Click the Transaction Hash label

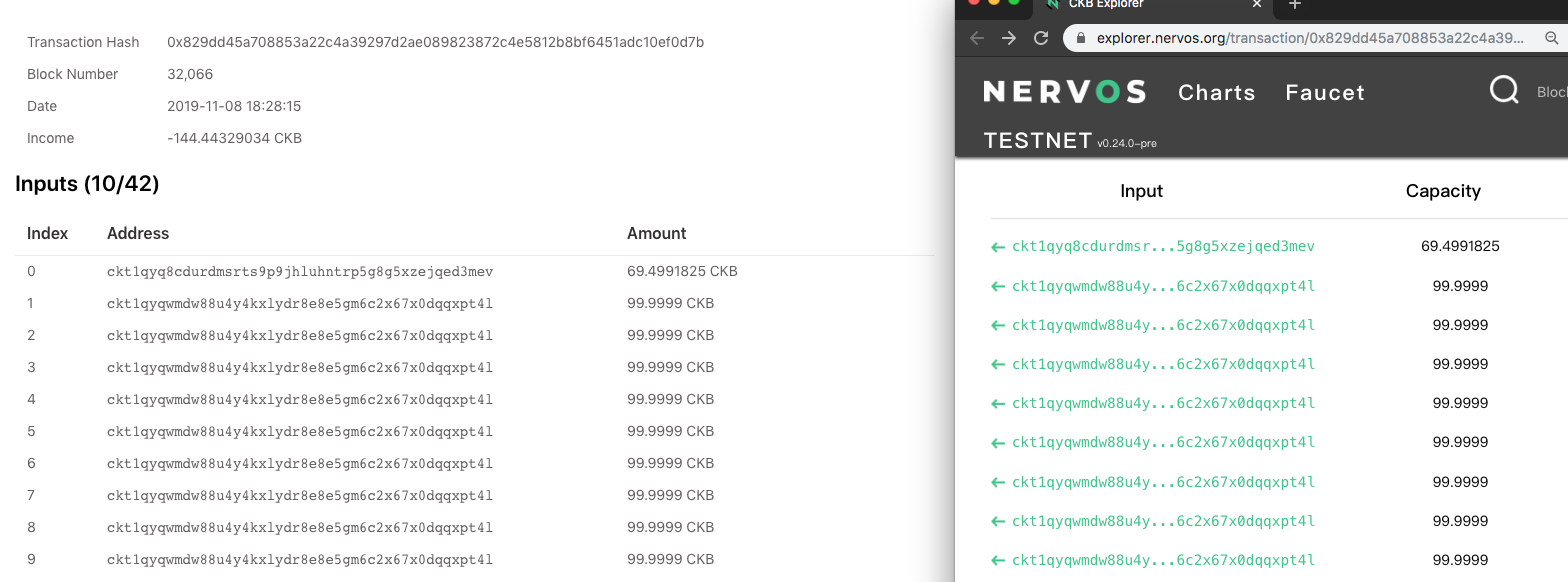pos(83,42)
